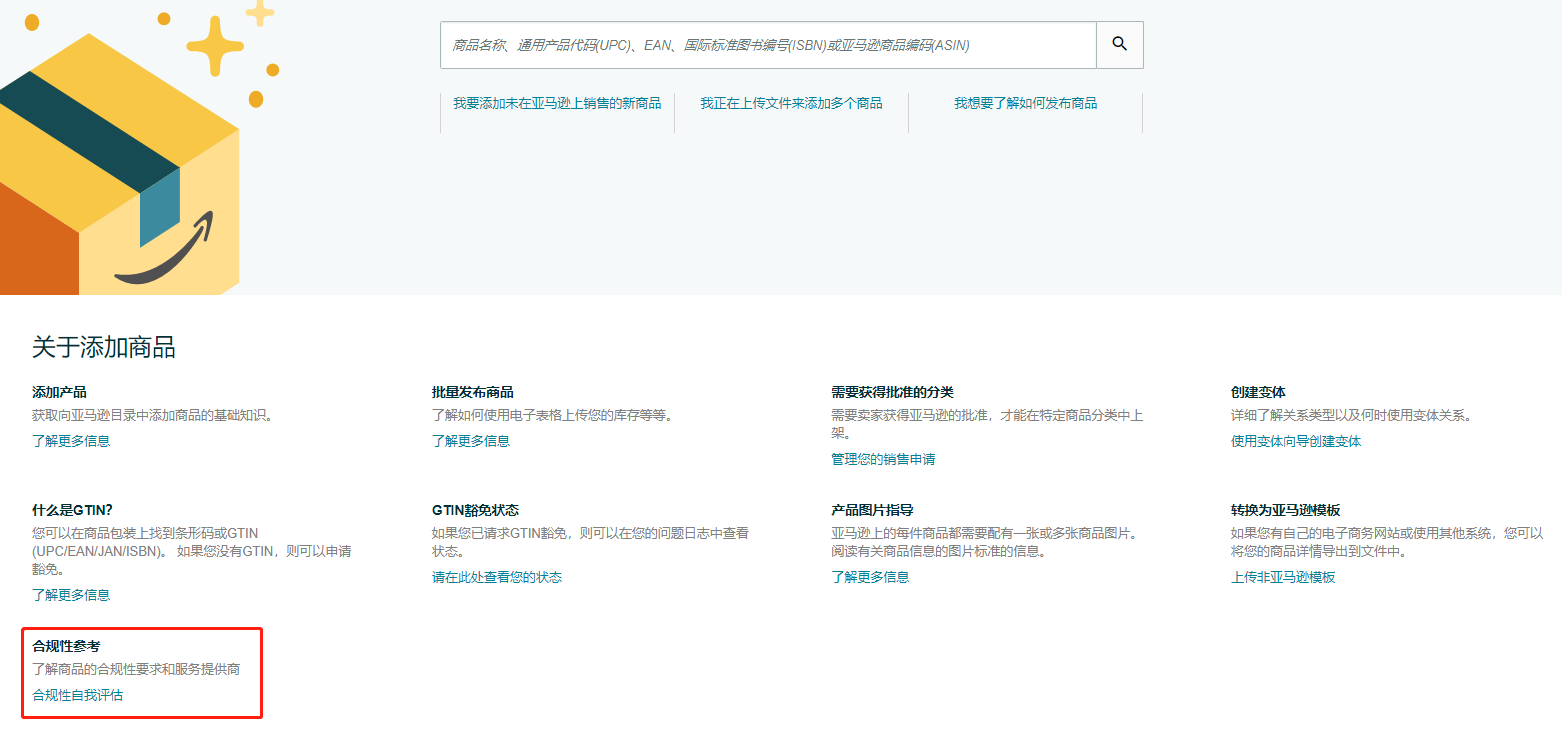Image resolution: width=1562 pixels, height=729 pixels.
Task: Focus the product name/UPC/ASIN search field
Action: click(x=768, y=45)
